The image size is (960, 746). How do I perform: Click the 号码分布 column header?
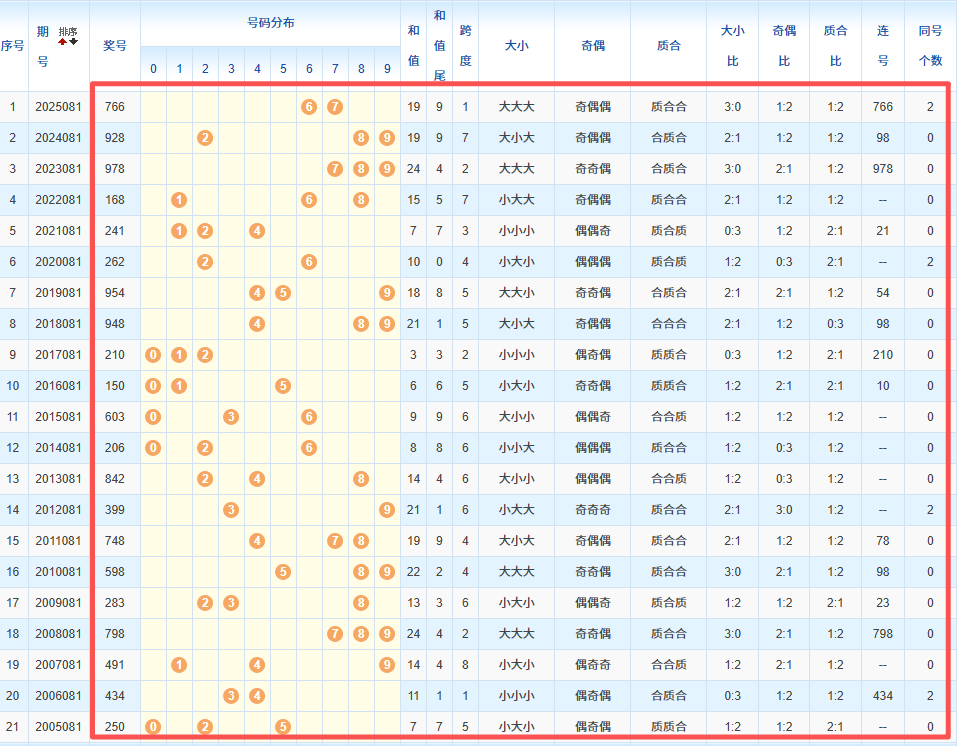pyautogui.click(x=270, y=22)
